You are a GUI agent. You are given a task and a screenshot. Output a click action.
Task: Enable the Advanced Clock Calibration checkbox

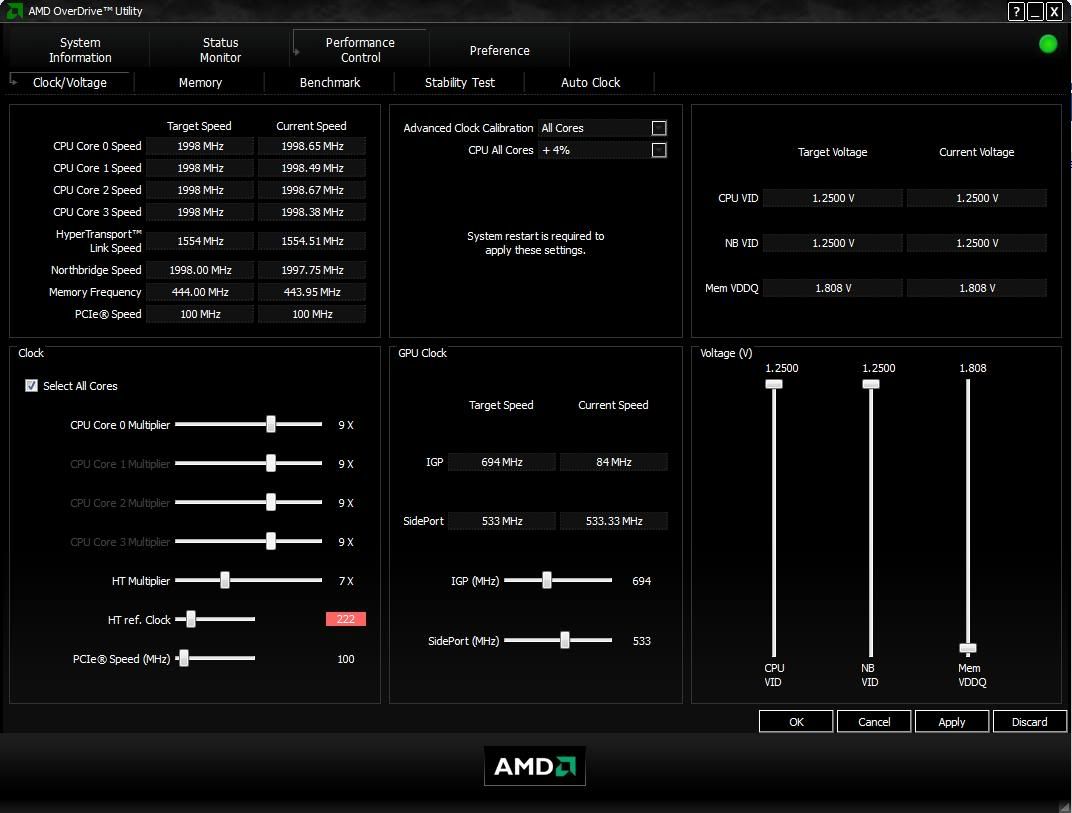pyautogui.click(x=659, y=128)
